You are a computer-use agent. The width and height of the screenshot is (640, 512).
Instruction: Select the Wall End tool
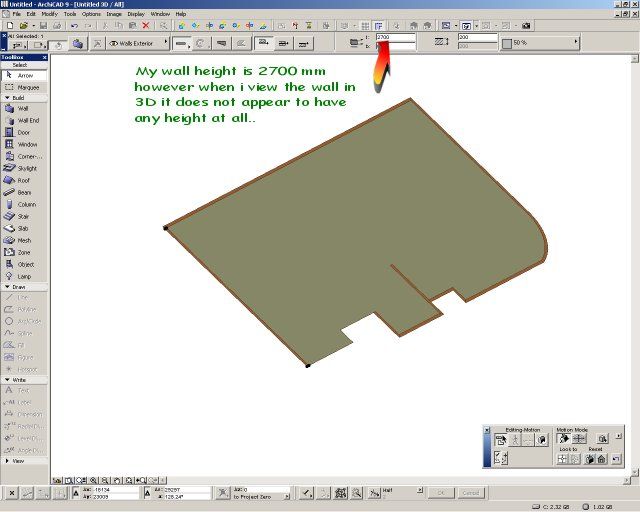(24, 120)
